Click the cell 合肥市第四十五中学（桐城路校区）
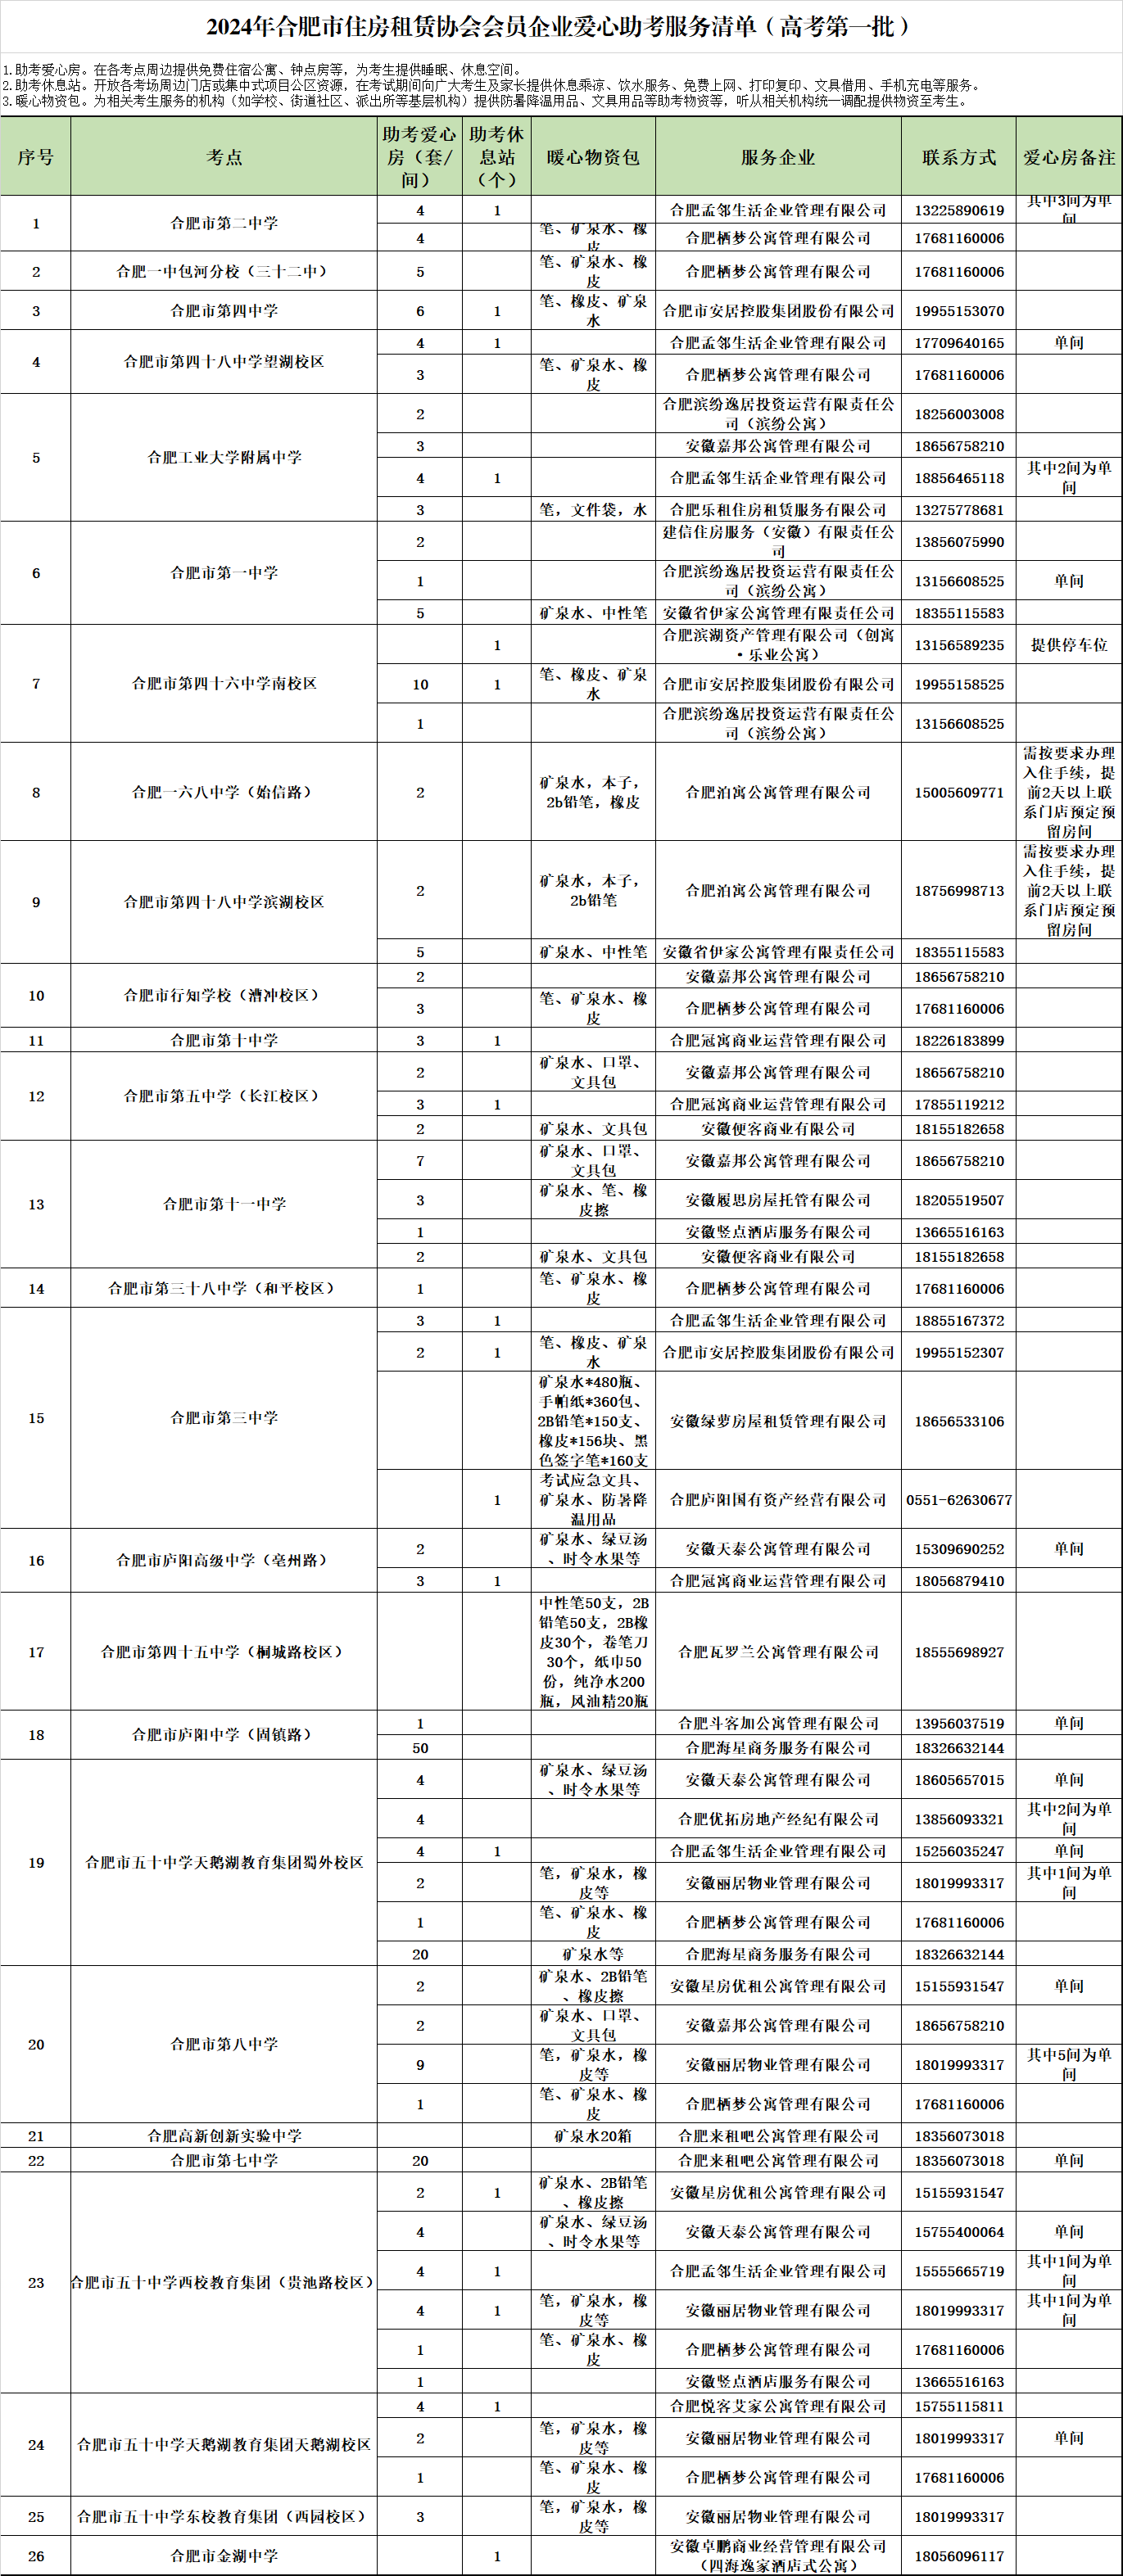1123x2576 pixels. (x=224, y=1652)
